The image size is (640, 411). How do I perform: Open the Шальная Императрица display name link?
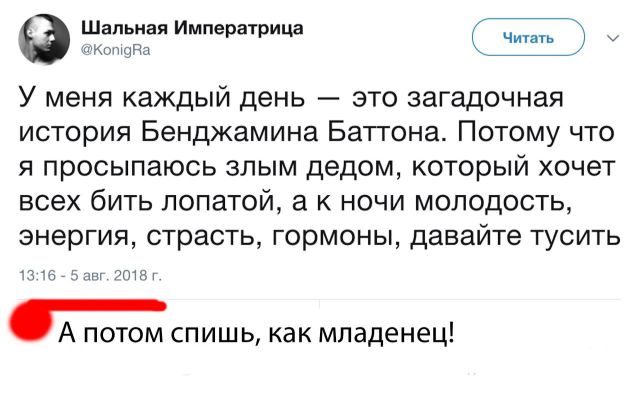193,28
